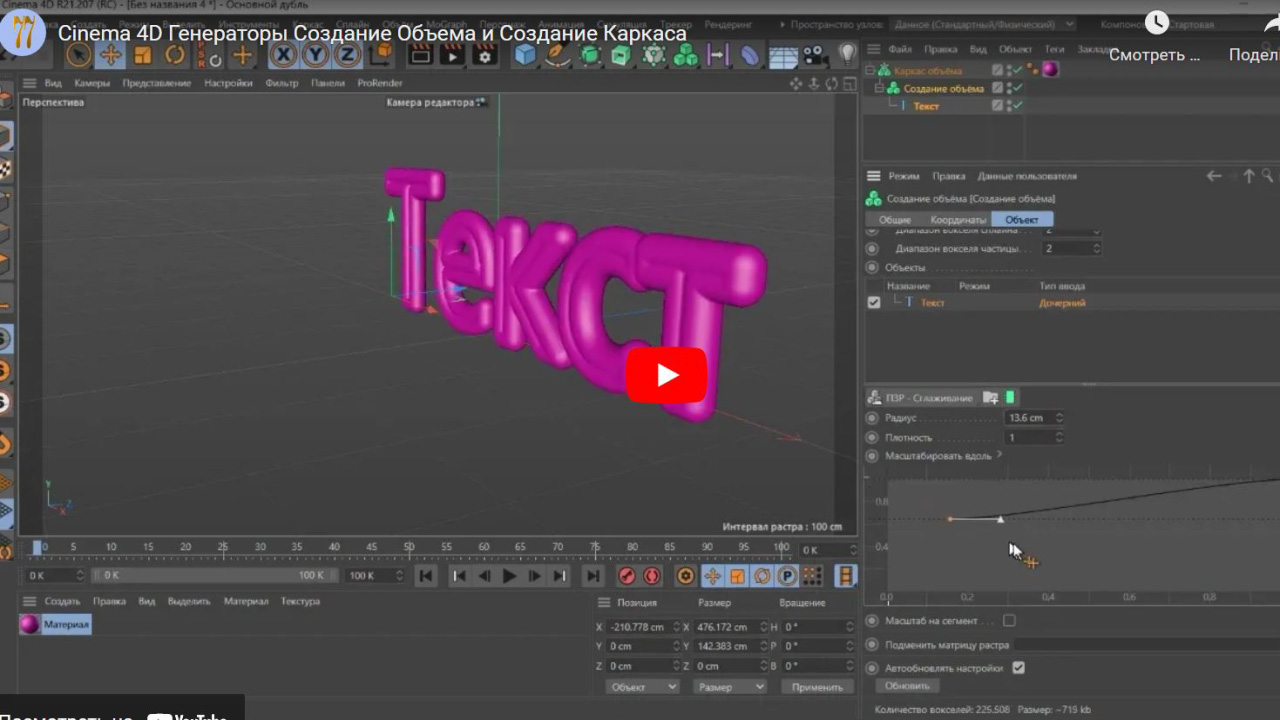Click render view clapperboard icon
This screenshot has width=1280, height=720.
[x=421, y=56]
